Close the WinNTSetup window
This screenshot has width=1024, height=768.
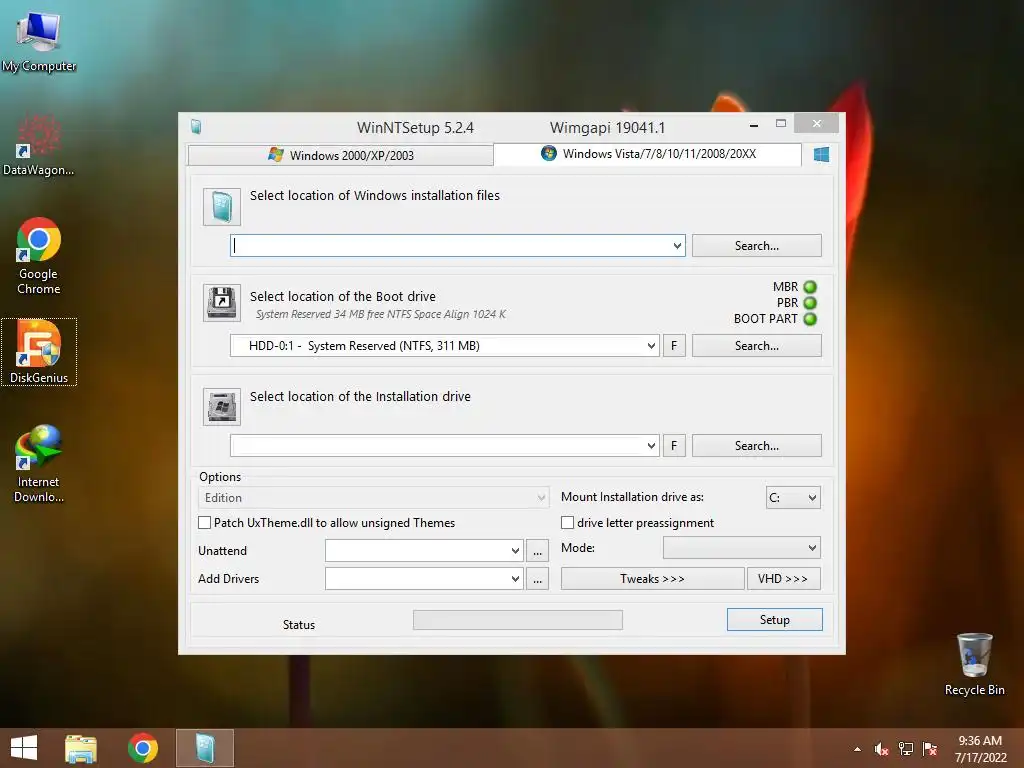pos(816,123)
